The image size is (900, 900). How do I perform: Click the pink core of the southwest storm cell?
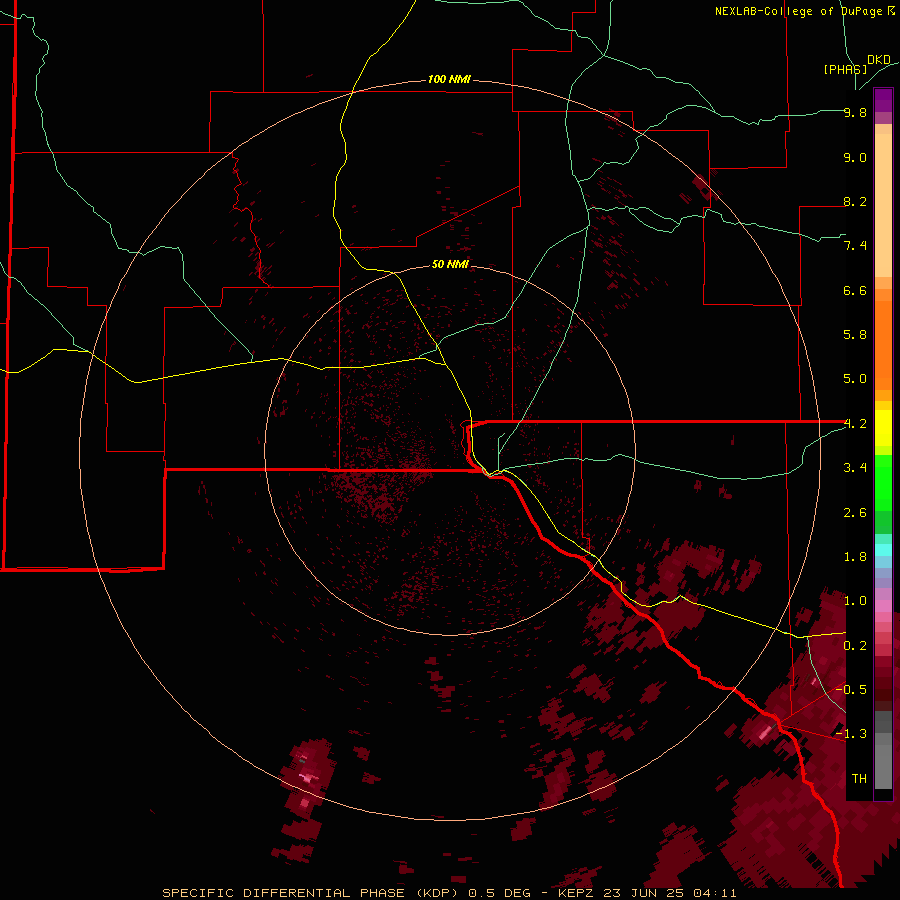point(308,778)
